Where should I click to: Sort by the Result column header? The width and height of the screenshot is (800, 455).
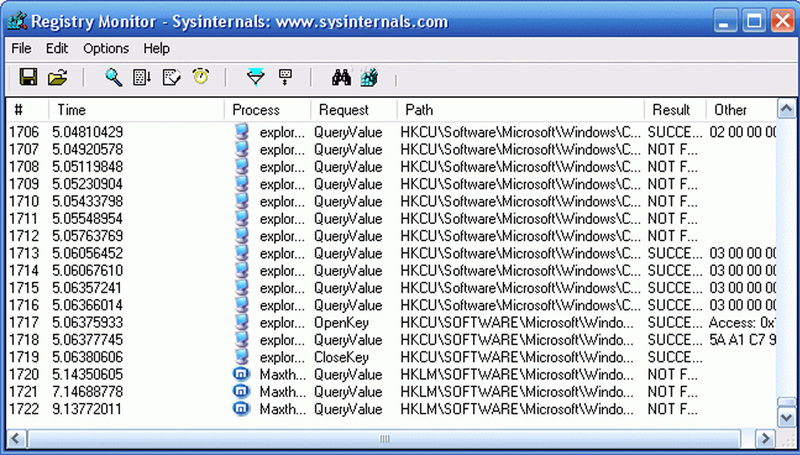click(675, 110)
